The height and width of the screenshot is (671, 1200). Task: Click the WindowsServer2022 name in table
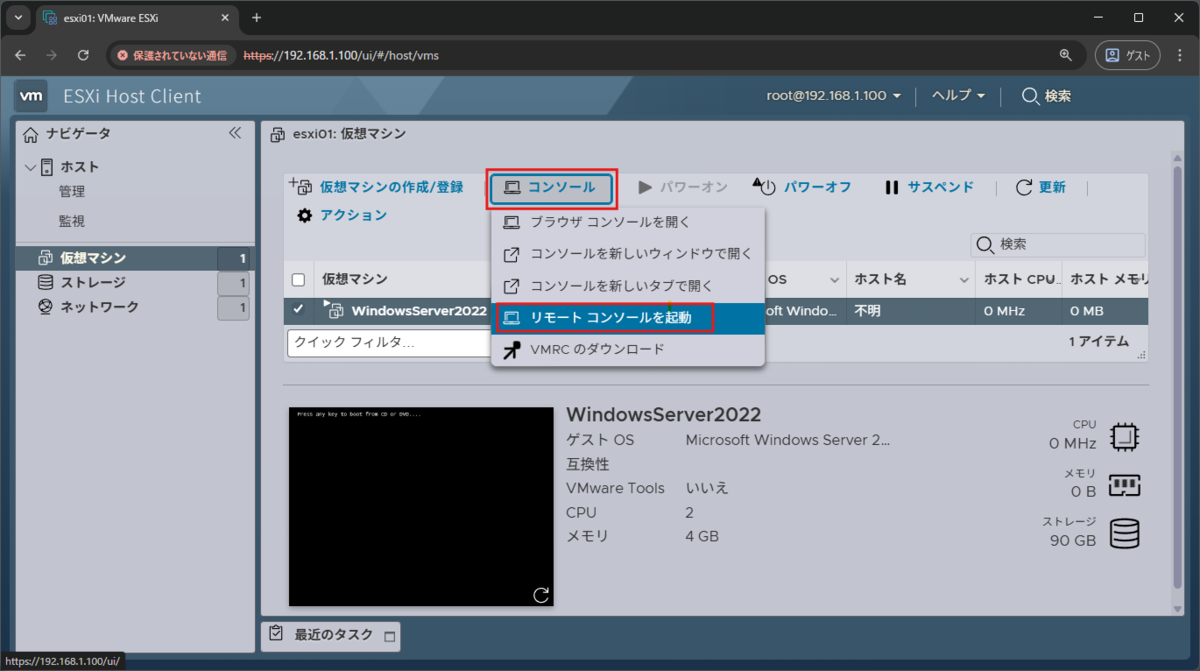(419, 310)
